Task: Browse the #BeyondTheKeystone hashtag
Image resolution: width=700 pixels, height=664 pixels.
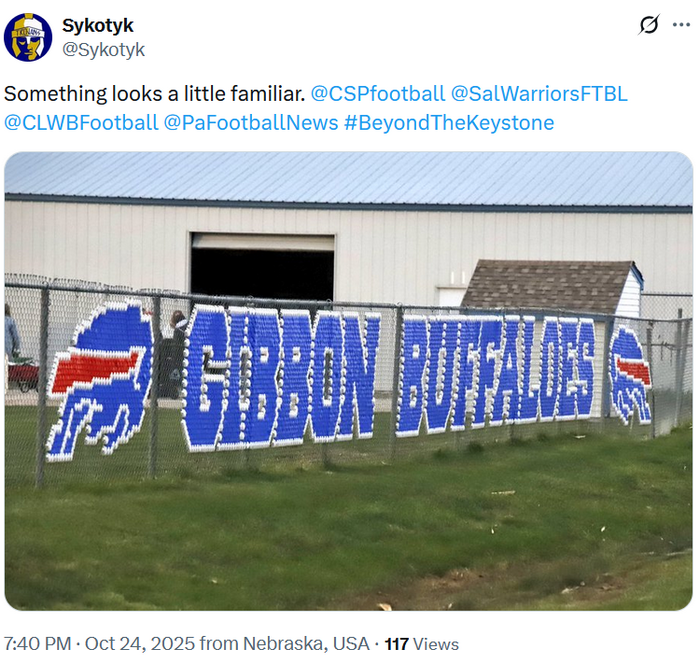Action: click(x=450, y=123)
